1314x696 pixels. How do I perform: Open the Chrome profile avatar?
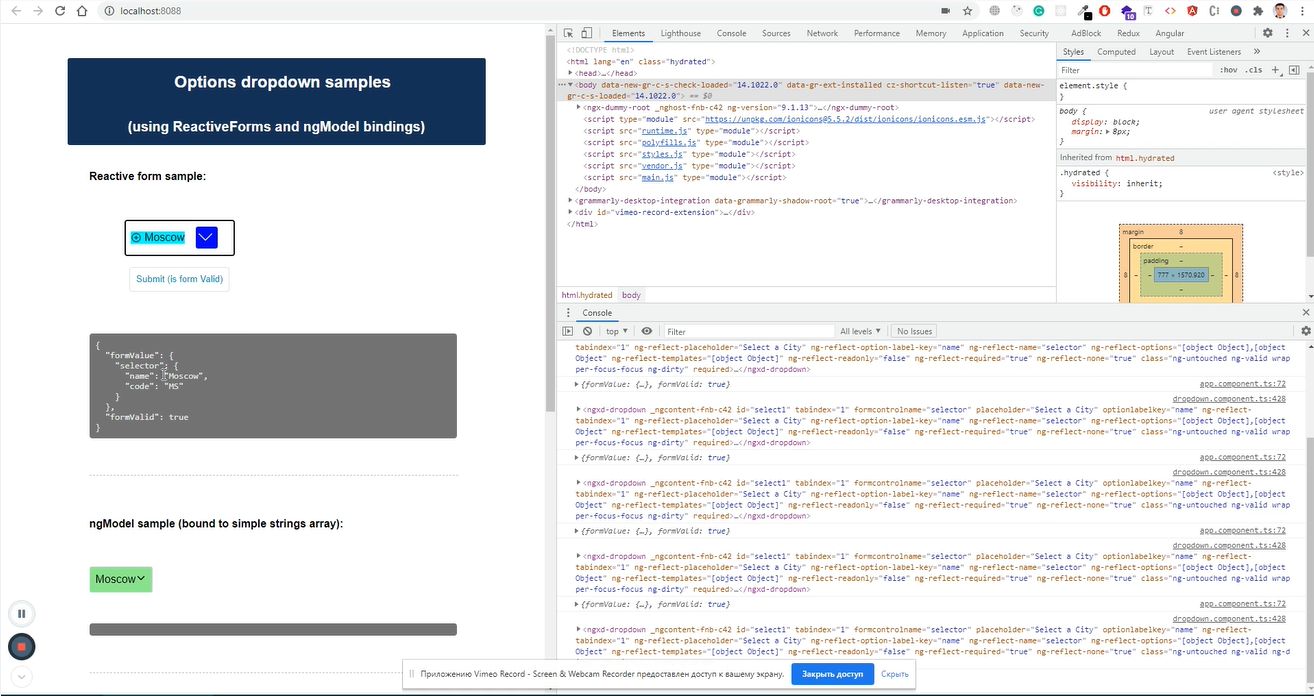pyautogui.click(x=1280, y=11)
